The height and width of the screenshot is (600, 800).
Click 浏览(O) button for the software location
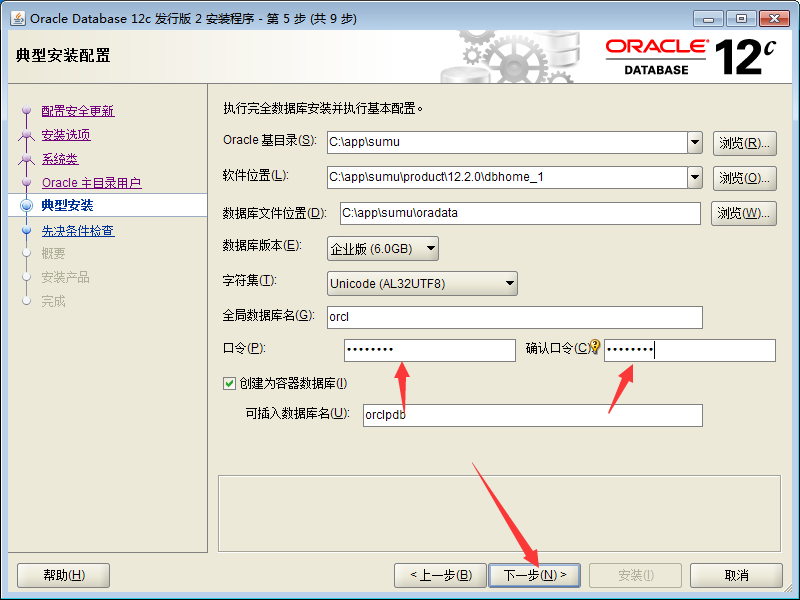744,178
